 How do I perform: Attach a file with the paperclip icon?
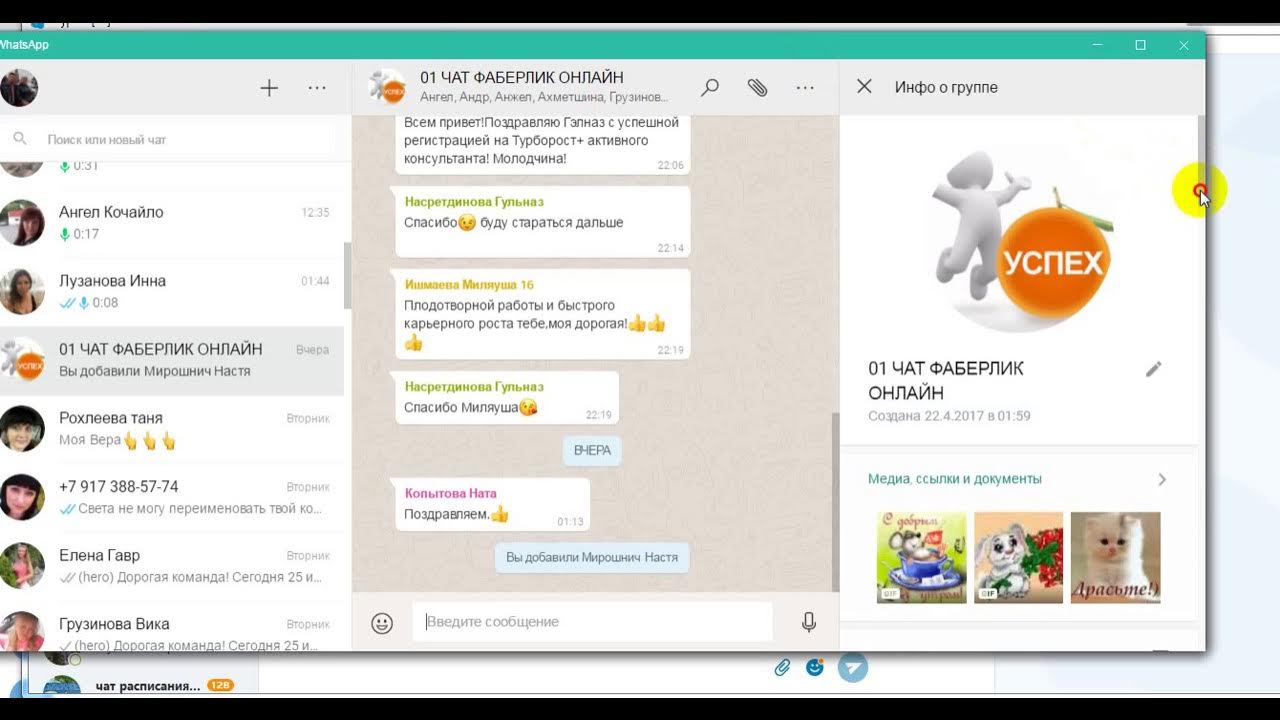tap(758, 88)
